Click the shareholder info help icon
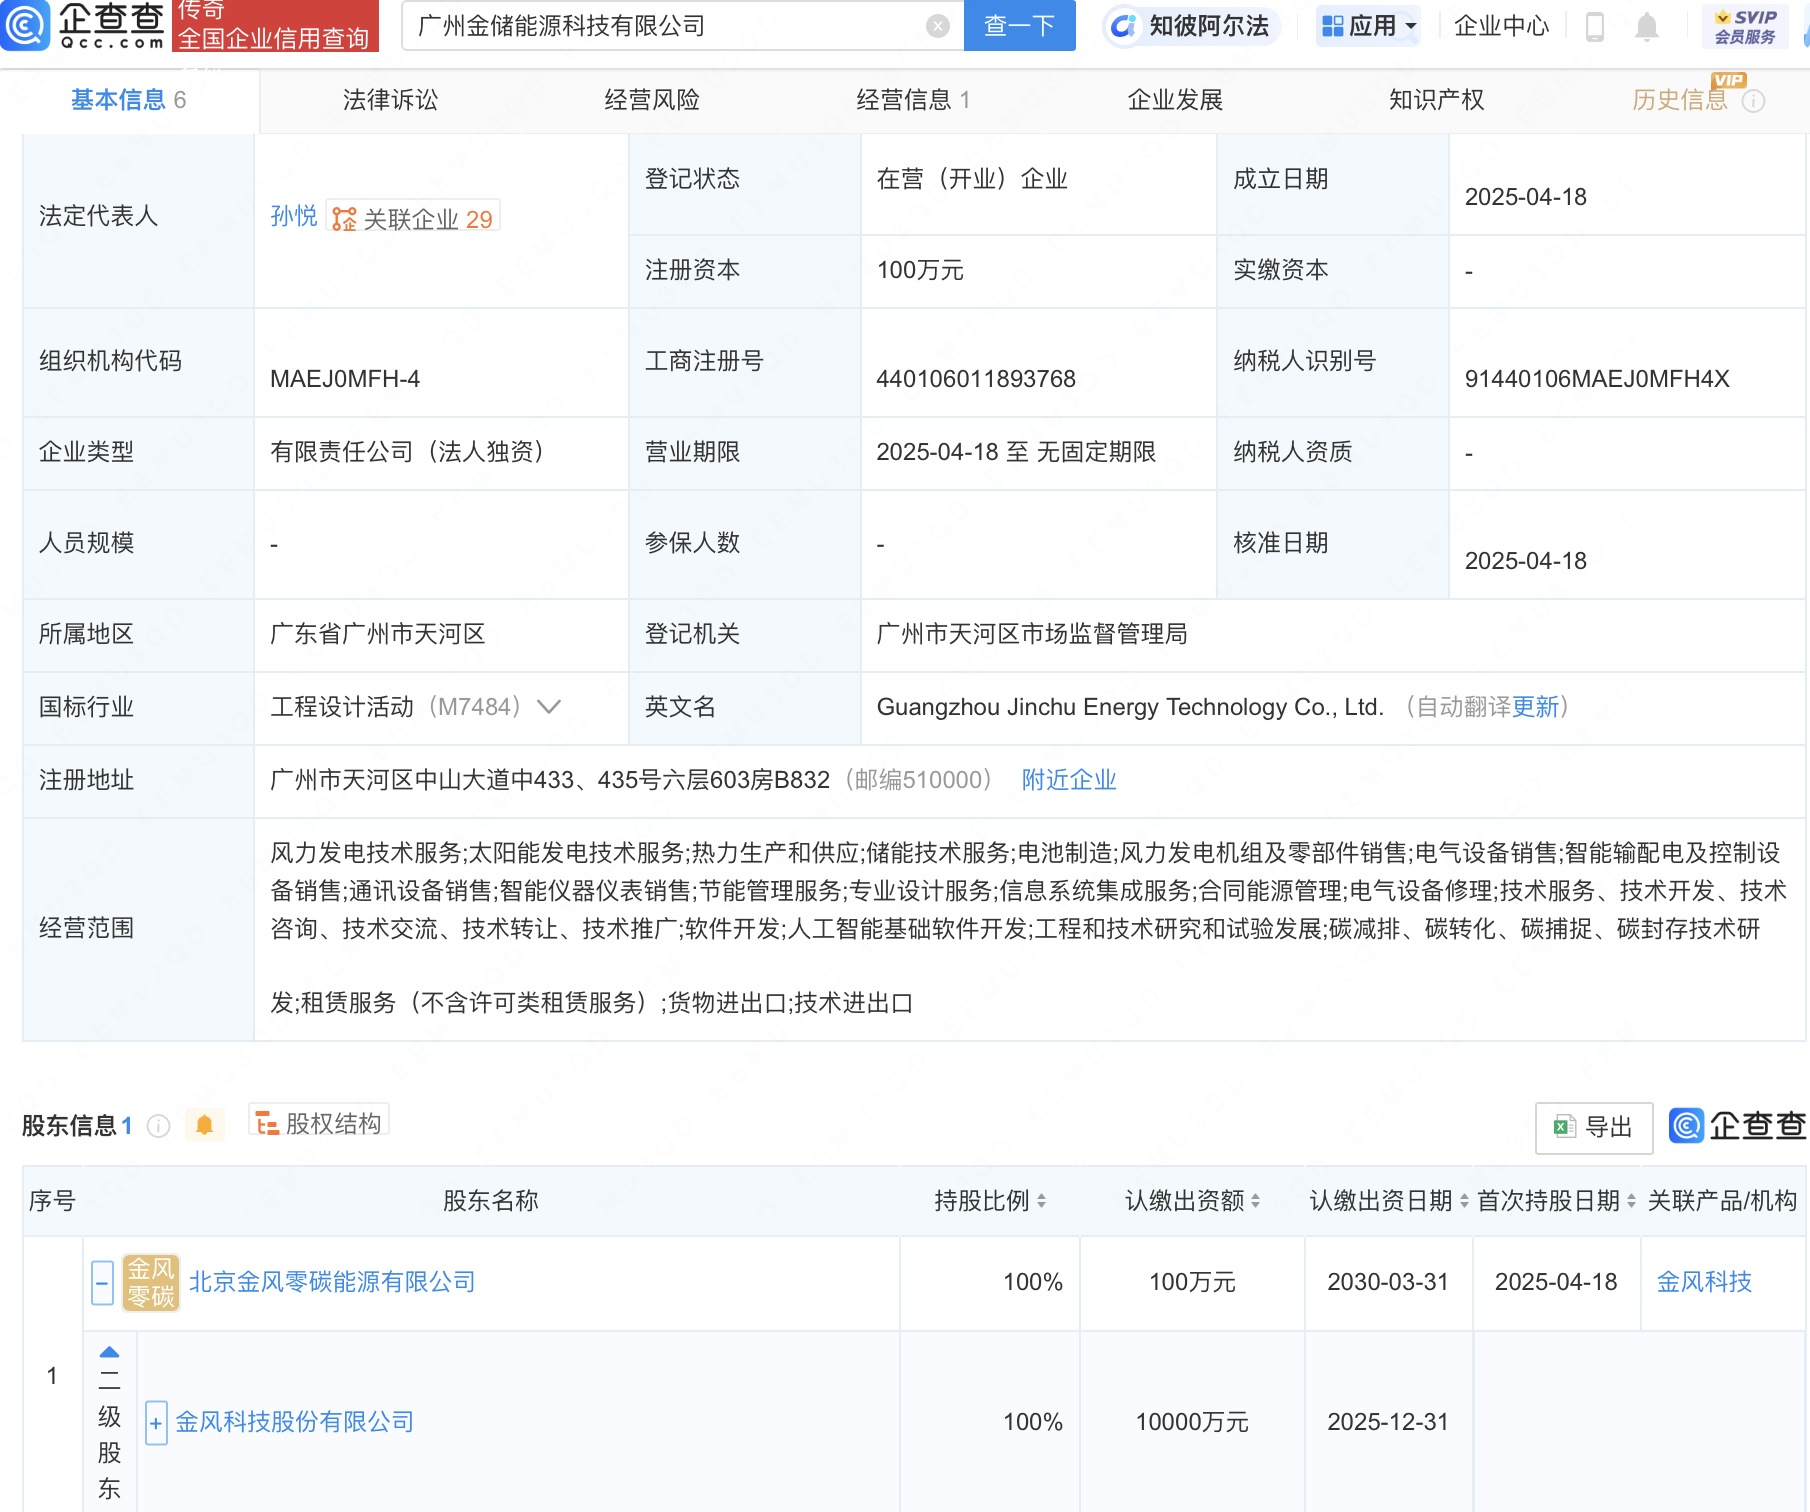This screenshot has width=1810, height=1512. (158, 1126)
